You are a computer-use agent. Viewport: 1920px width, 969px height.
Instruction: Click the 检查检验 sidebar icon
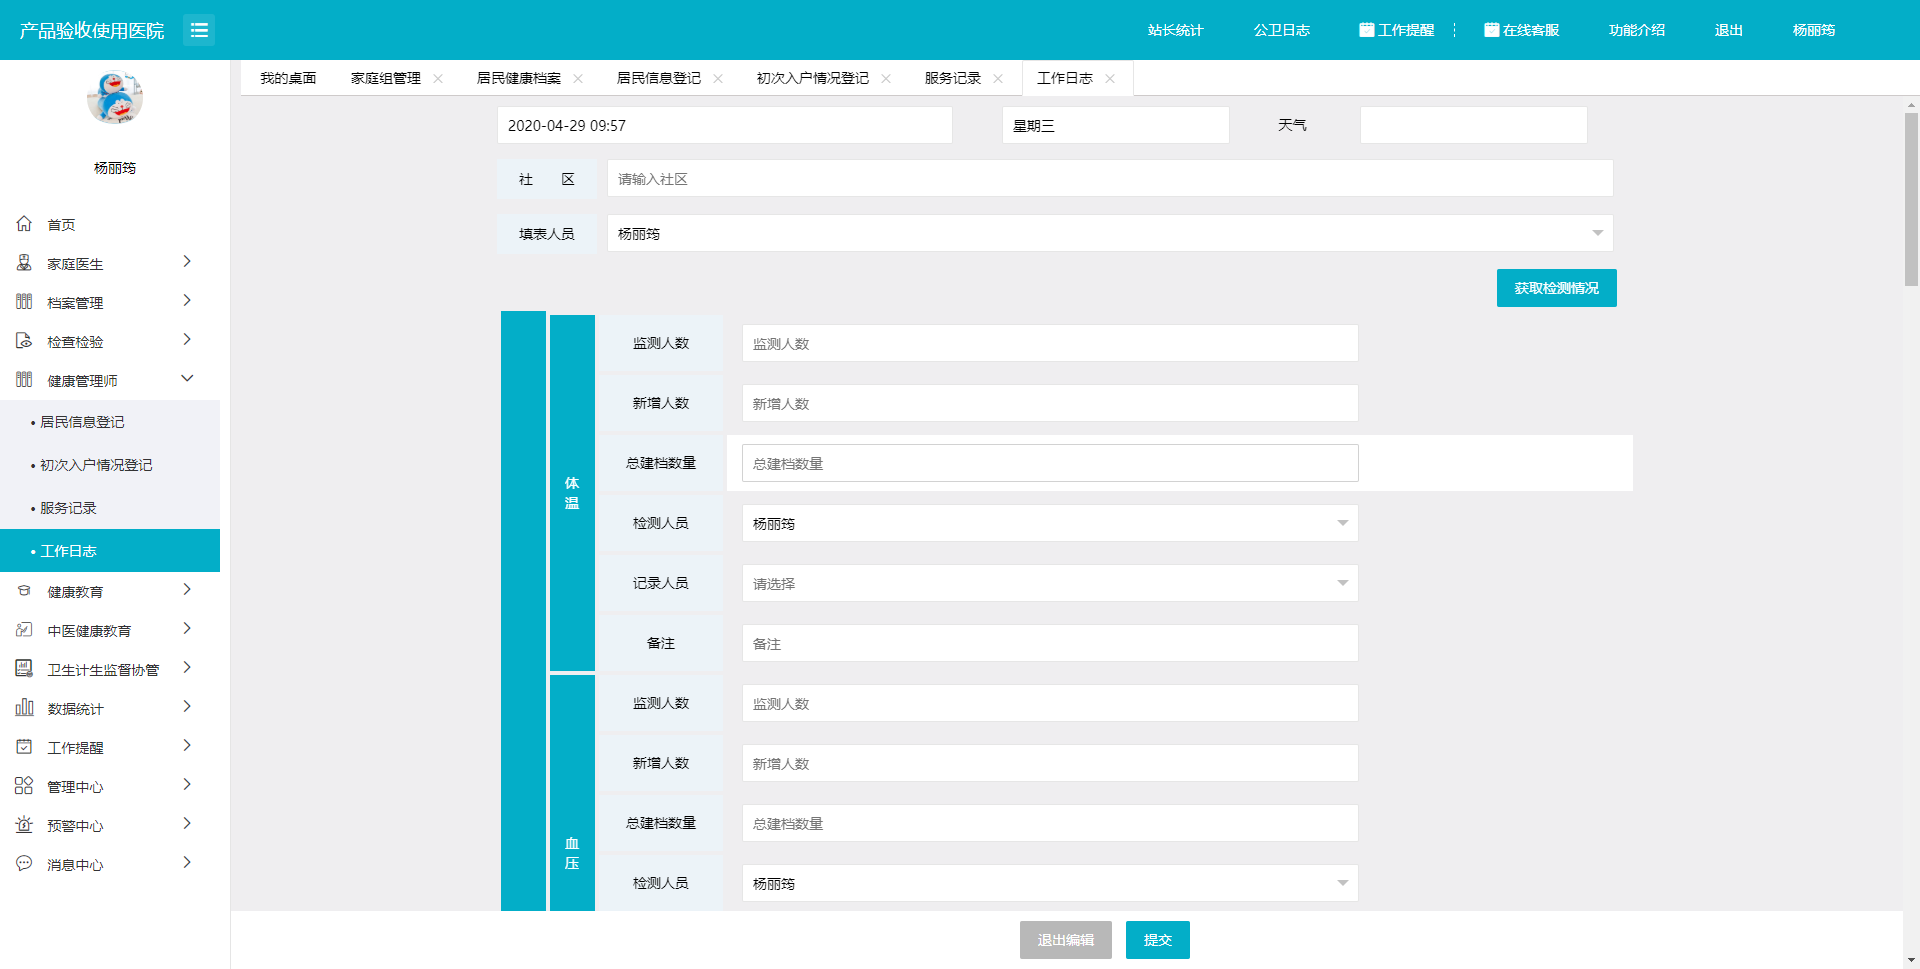click(24, 341)
